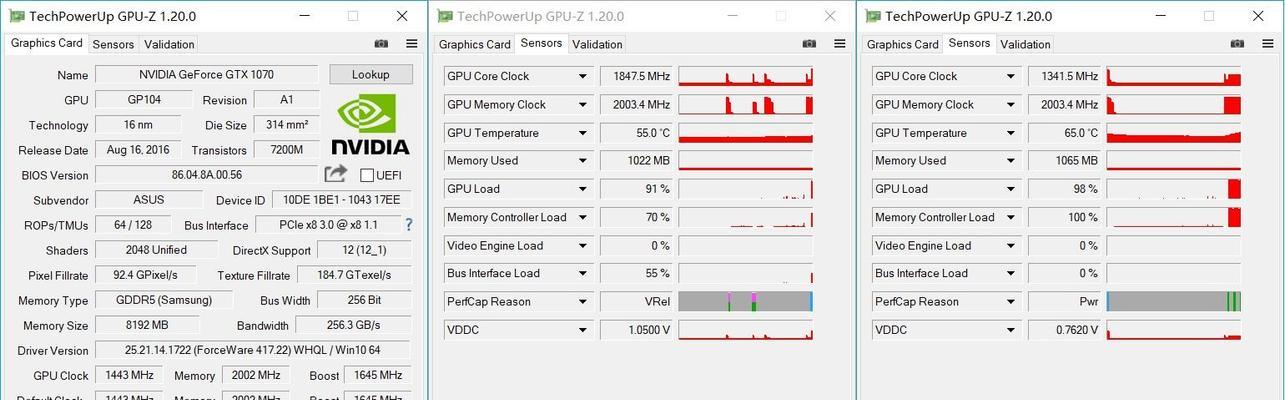Expand Memory Used dropdown in the middle window
The height and width of the screenshot is (400, 1285).
tap(582, 161)
